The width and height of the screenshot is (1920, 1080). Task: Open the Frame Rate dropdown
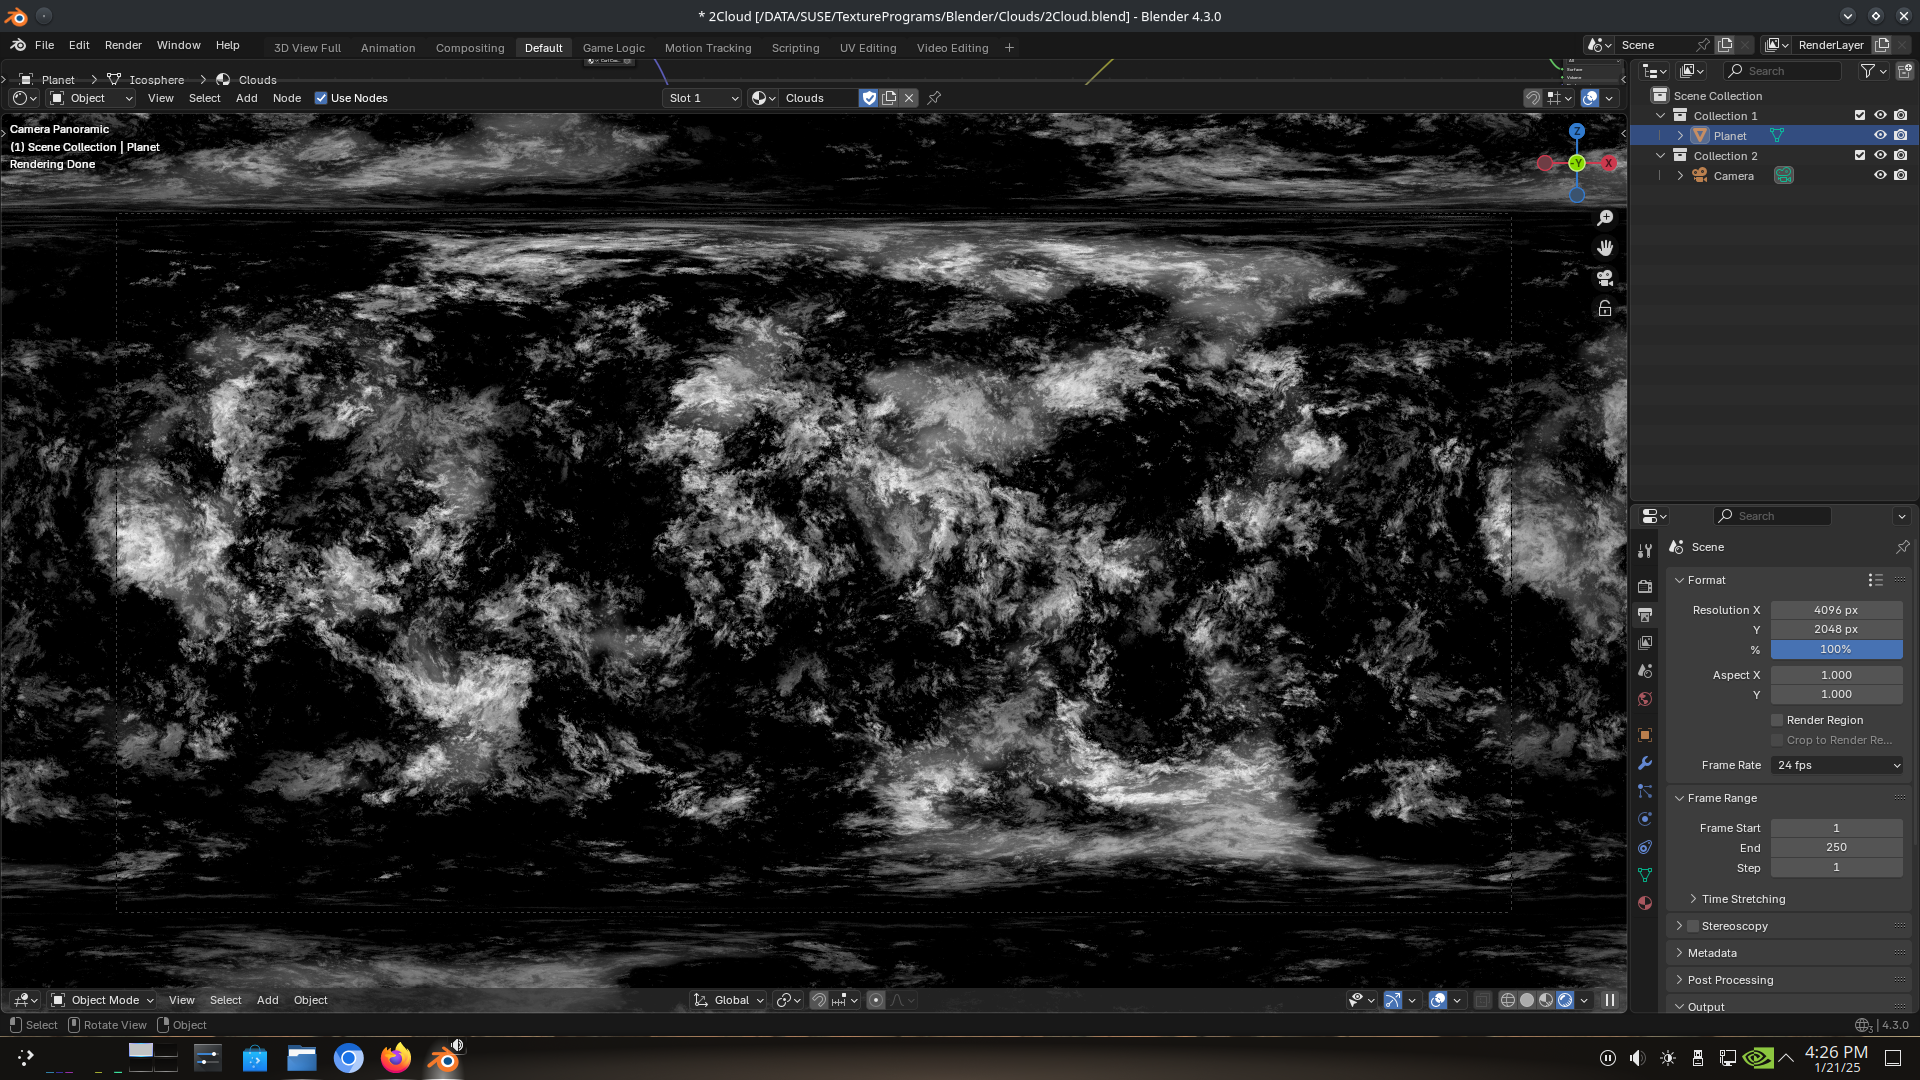coord(1837,765)
